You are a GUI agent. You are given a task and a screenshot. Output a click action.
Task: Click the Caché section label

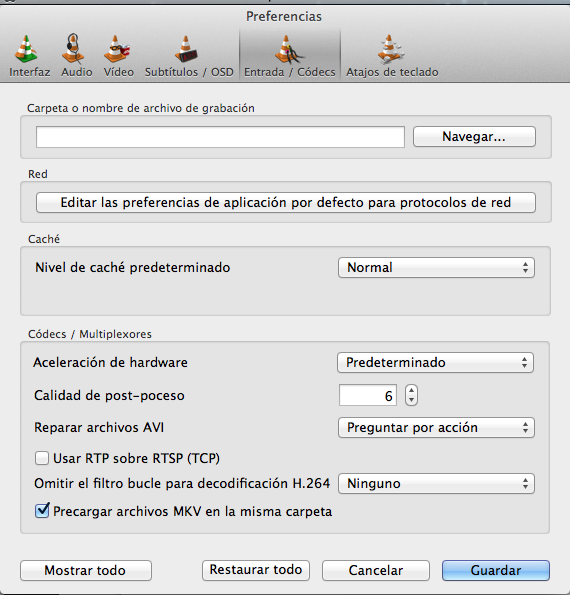coord(44,239)
